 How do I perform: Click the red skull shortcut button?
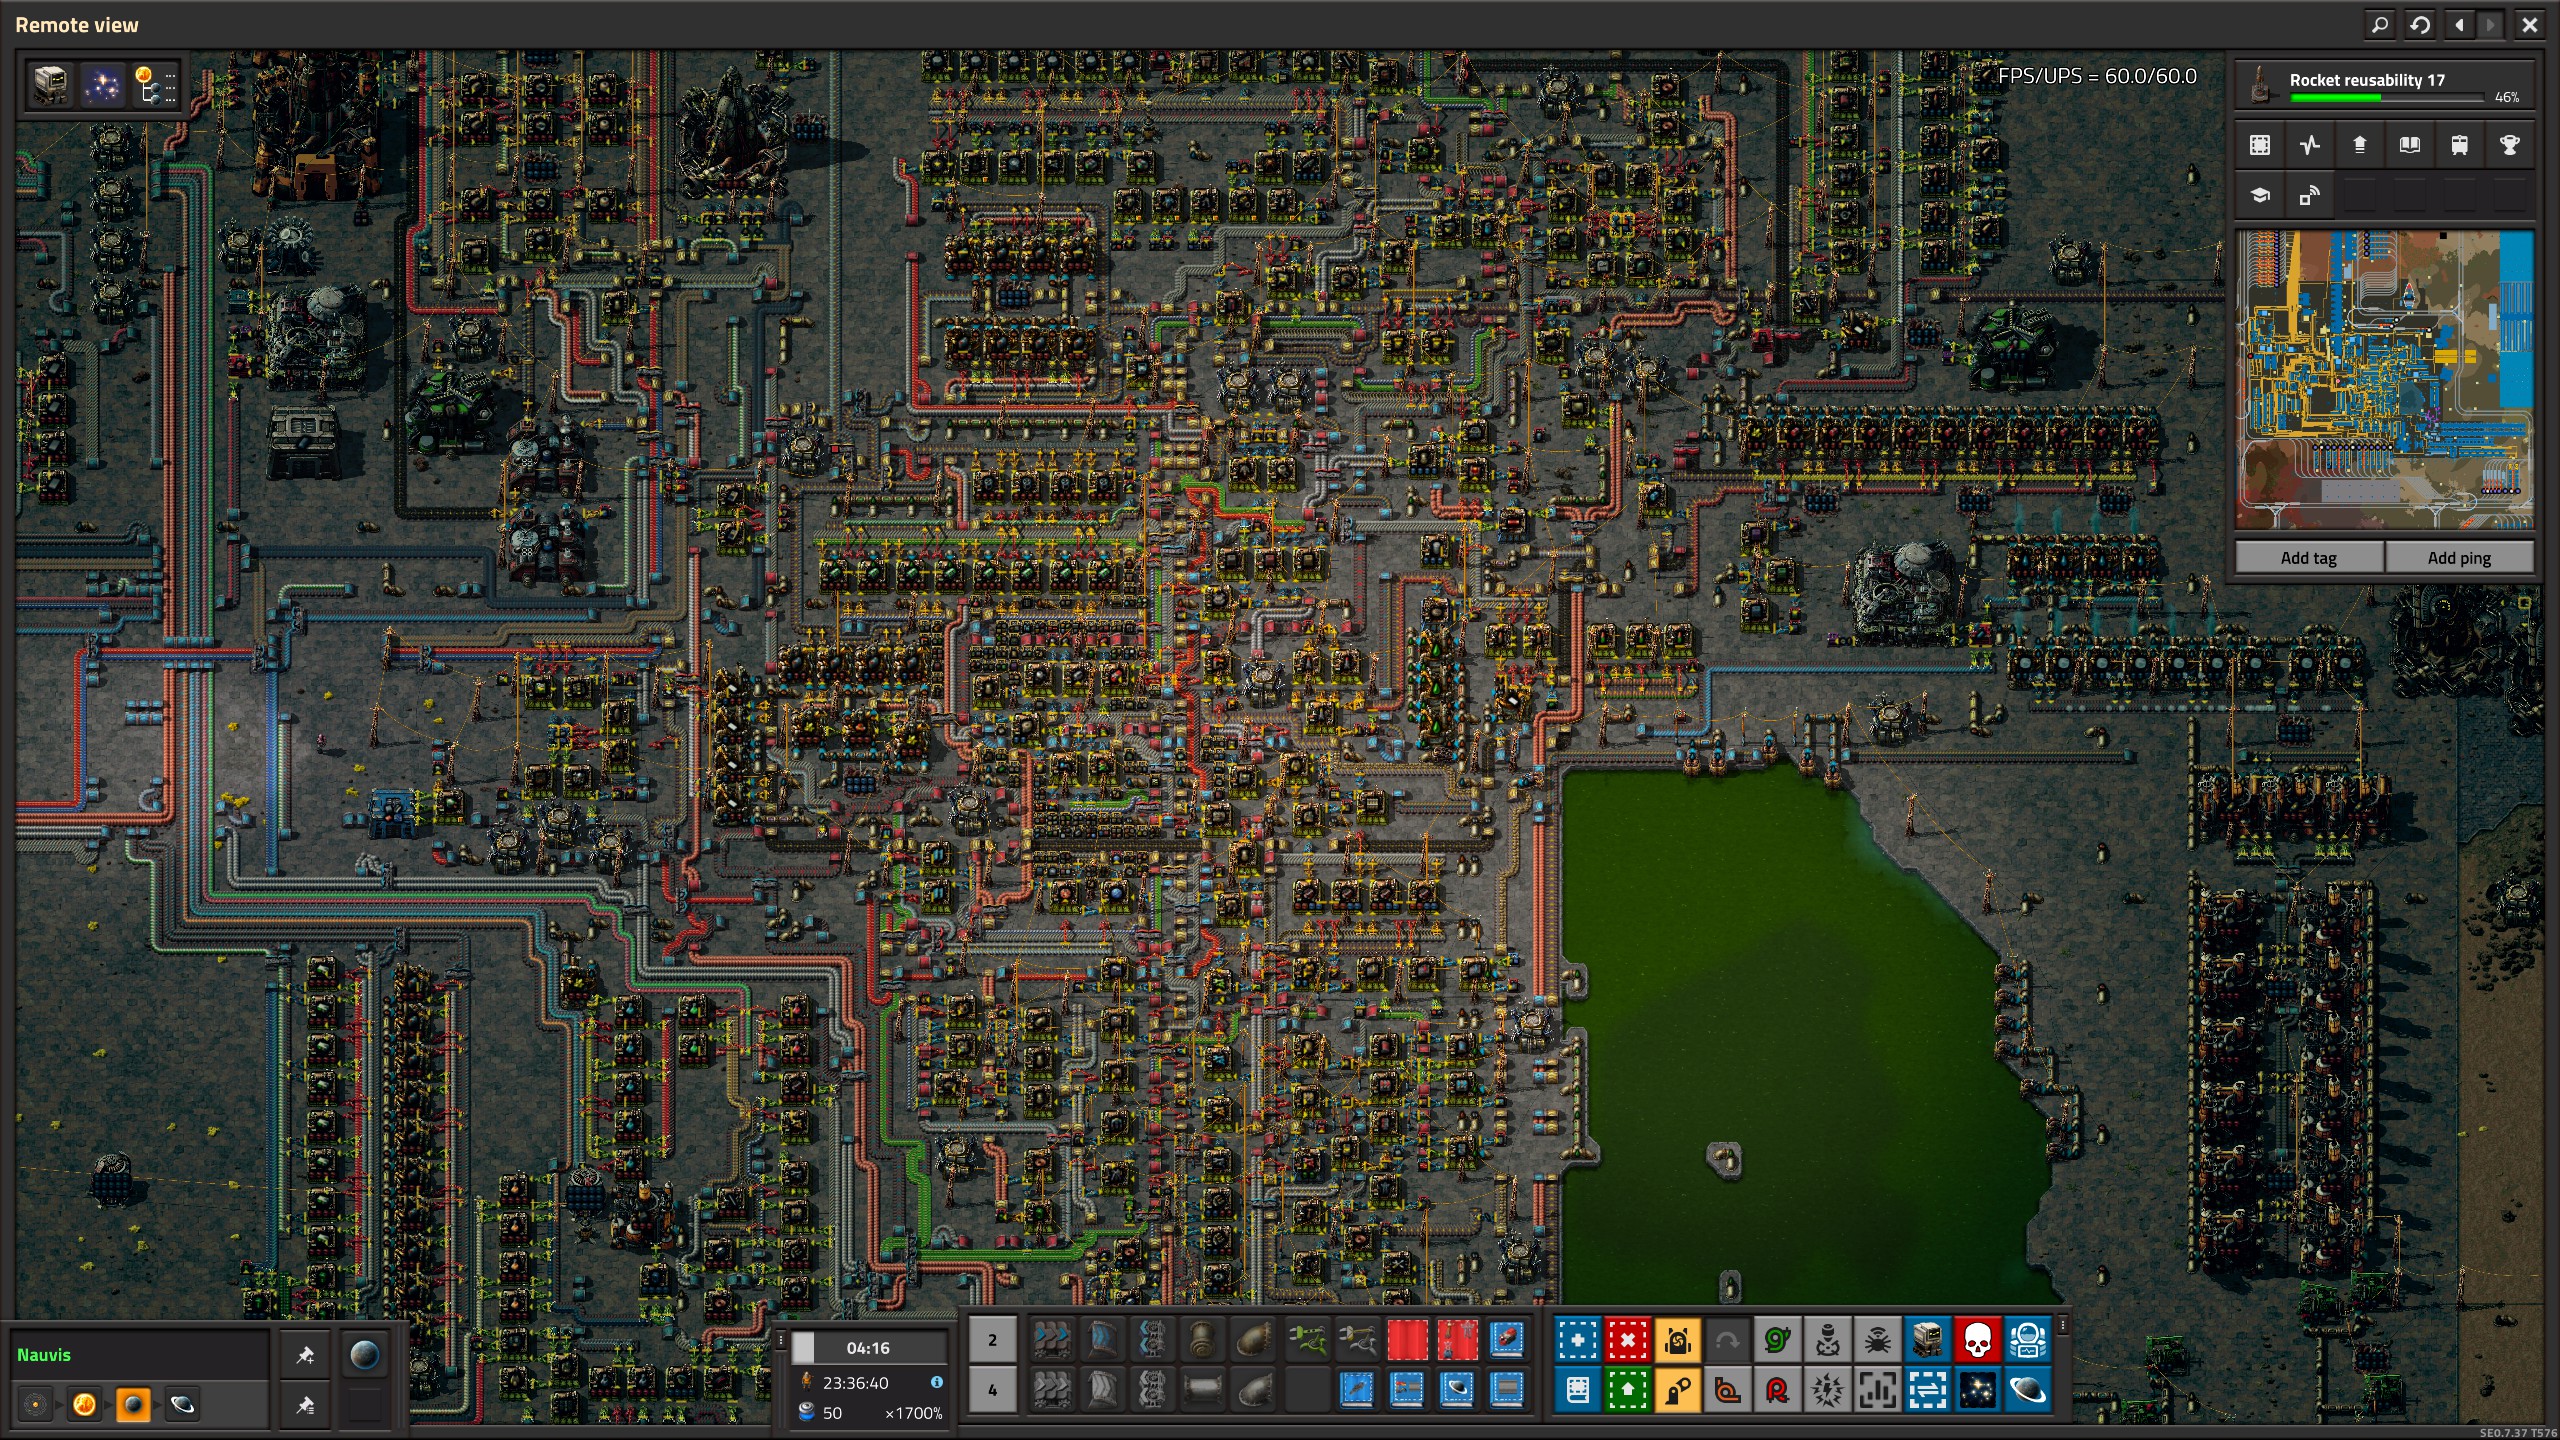point(1977,1340)
